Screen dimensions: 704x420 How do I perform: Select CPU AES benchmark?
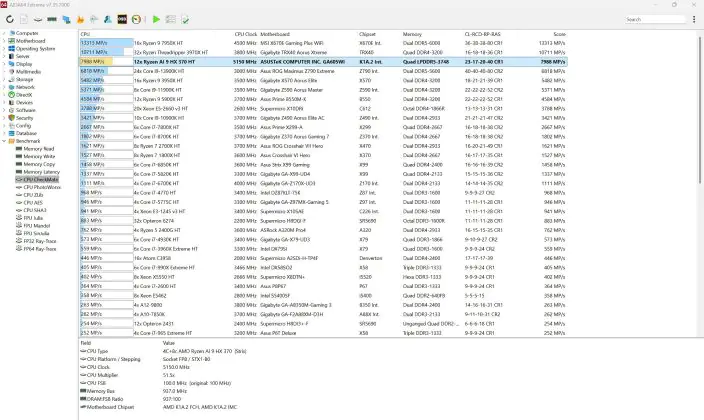[x=33, y=203]
